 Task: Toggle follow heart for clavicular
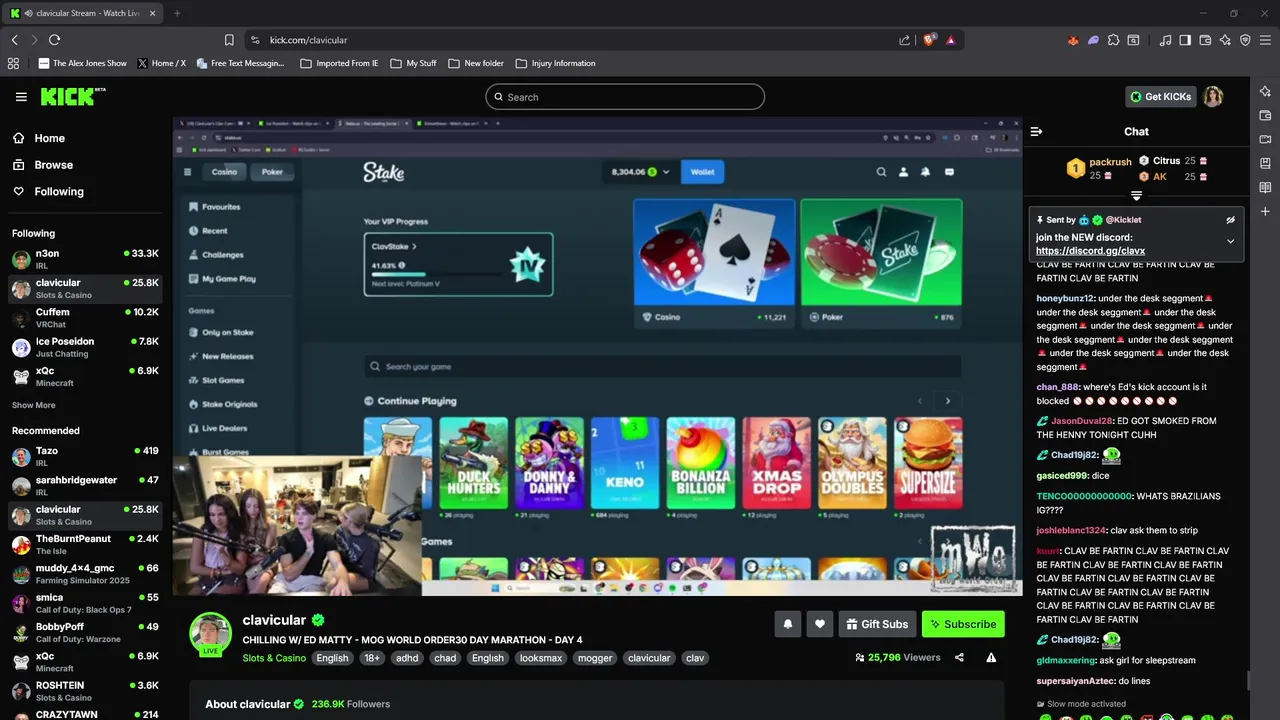click(x=819, y=624)
